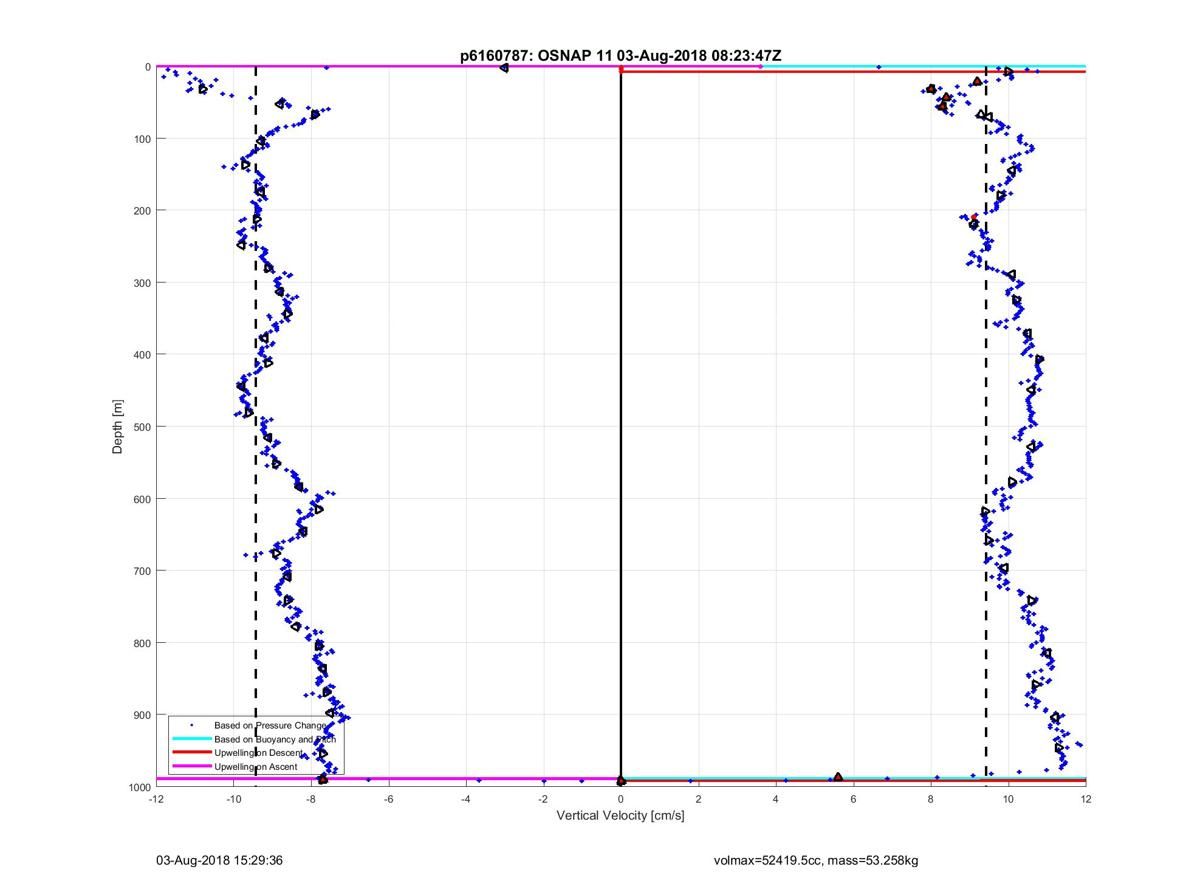The width and height of the screenshot is (1200, 885).
Task: Click the velocity axis tick label '12'
Action: (x=1085, y=800)
